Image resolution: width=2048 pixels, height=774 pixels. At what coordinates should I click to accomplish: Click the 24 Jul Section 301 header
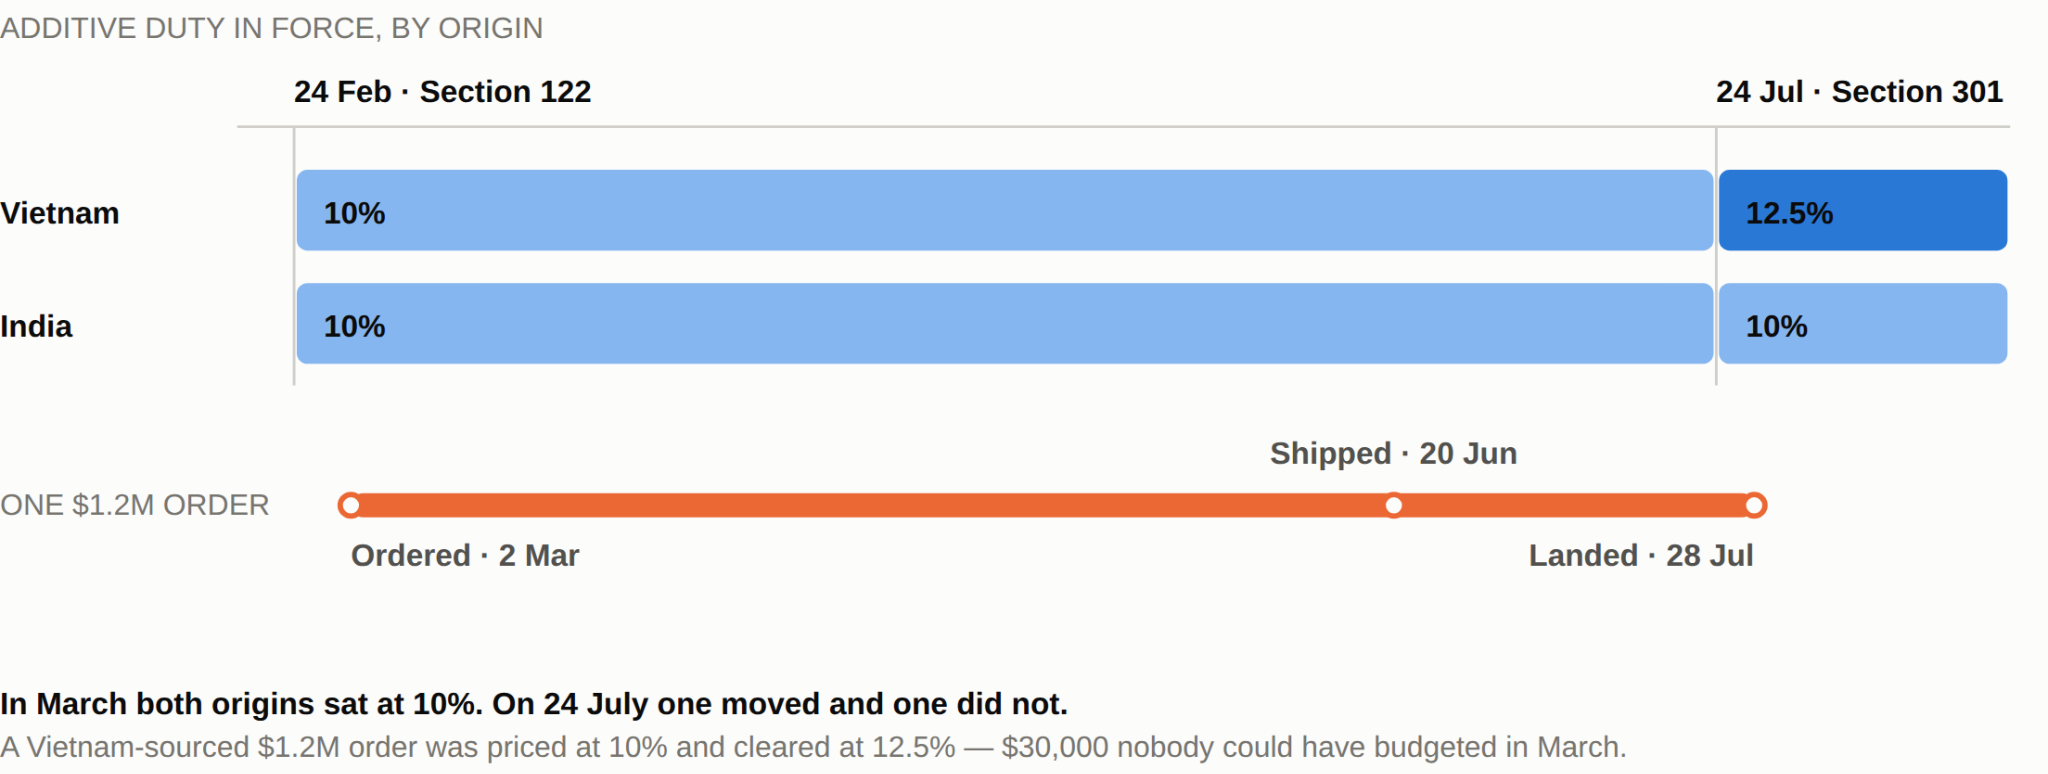click(1860, 91)
